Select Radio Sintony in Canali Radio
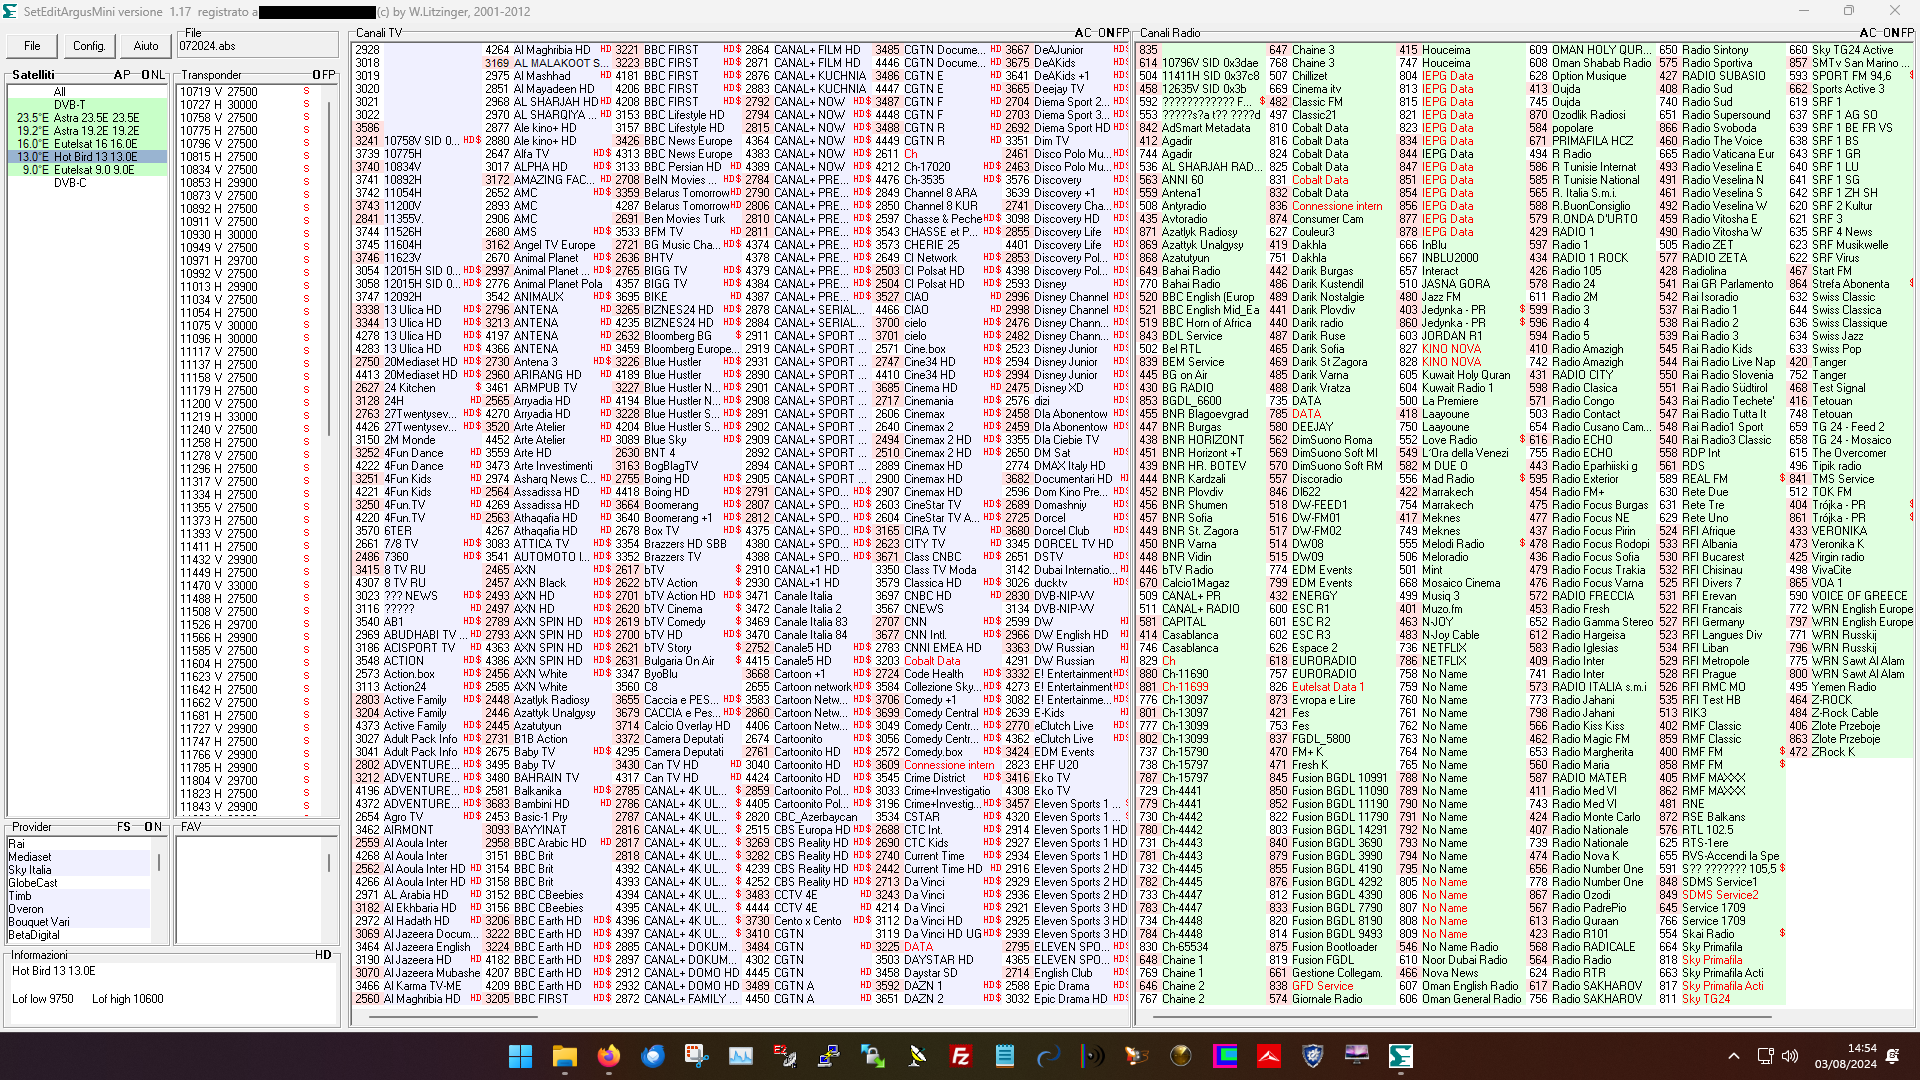Viewport: 1920px width, 1080px height. click(x=1720, y=50)
